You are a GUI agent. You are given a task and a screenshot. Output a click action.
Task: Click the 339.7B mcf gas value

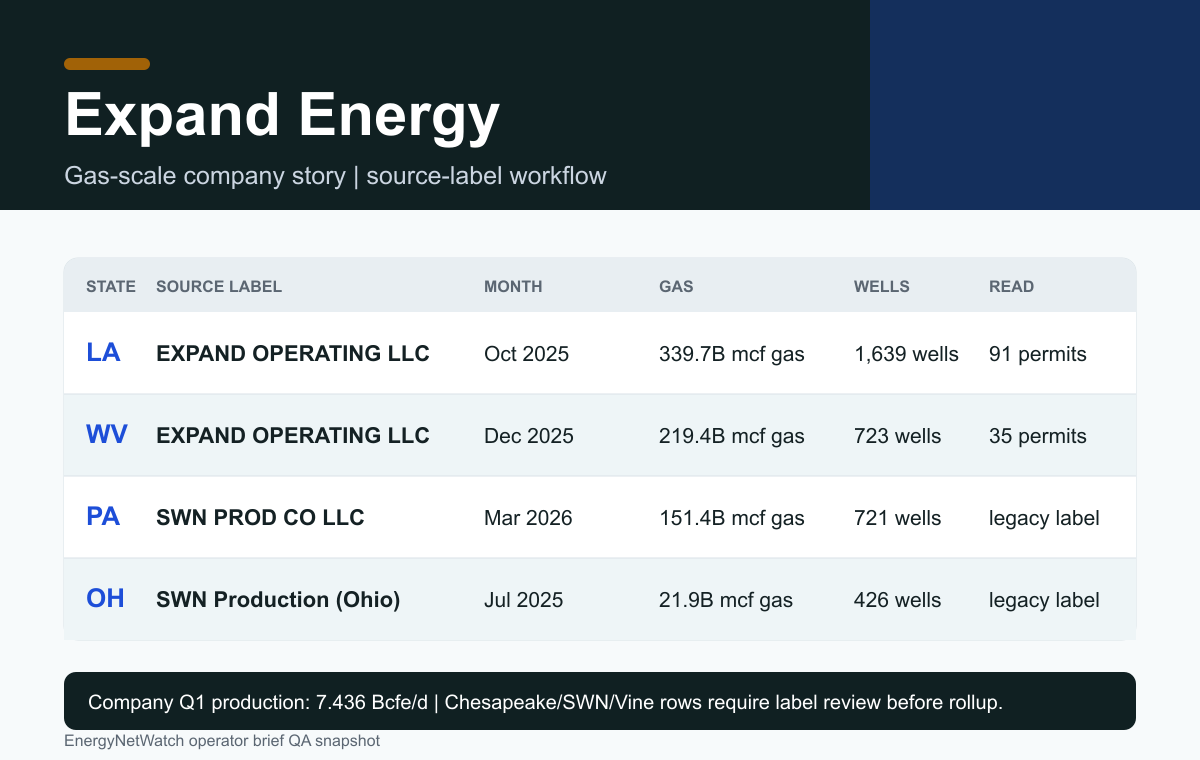[732, 354]
